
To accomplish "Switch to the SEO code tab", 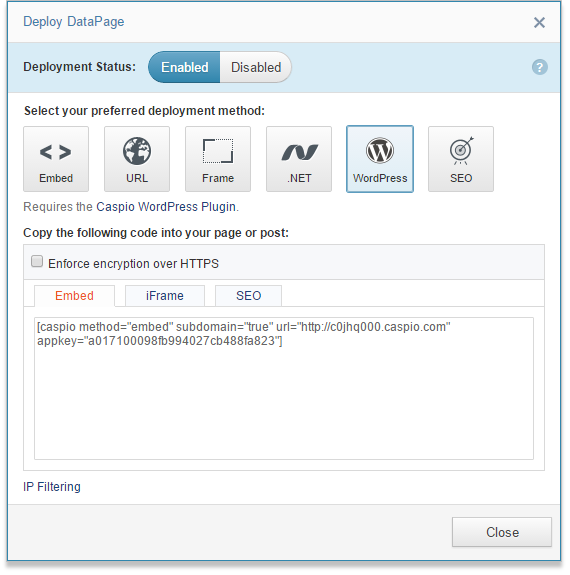I will point(248,296).
